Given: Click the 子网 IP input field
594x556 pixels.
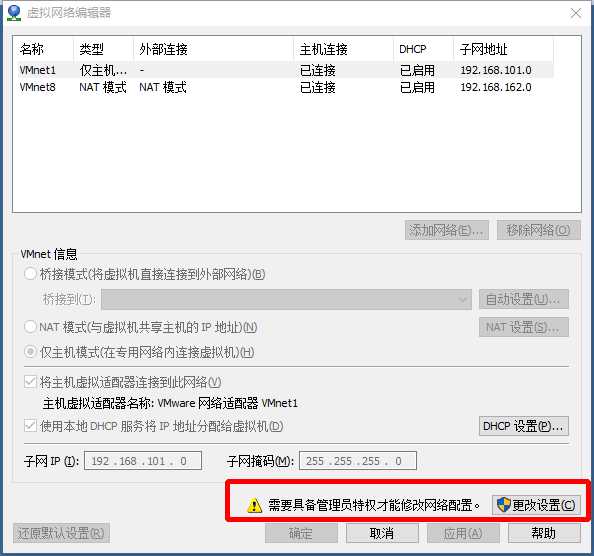Looking at the screenshot, I should [x=143, y=461].
